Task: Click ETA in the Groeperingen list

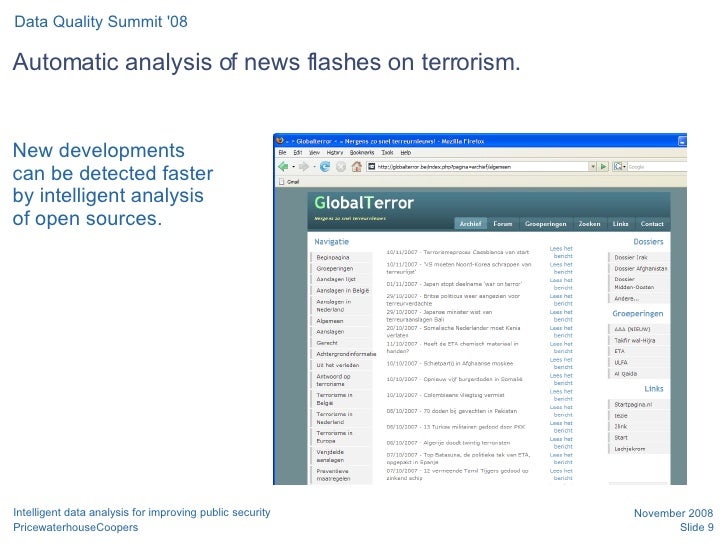Action: tap(638, 351)
